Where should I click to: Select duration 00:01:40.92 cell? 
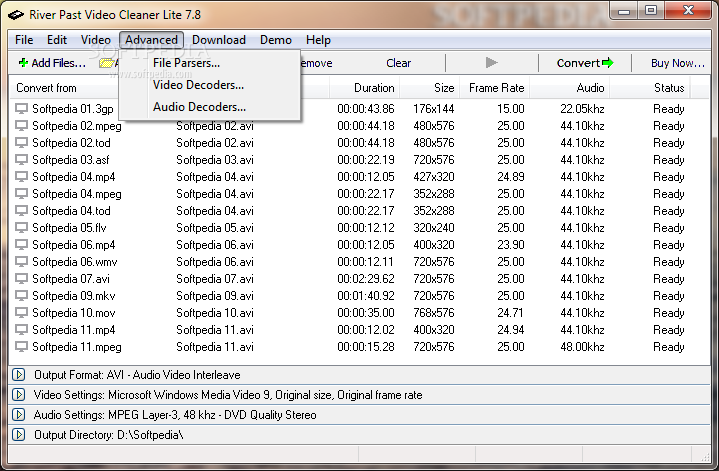tap(365, 296)
